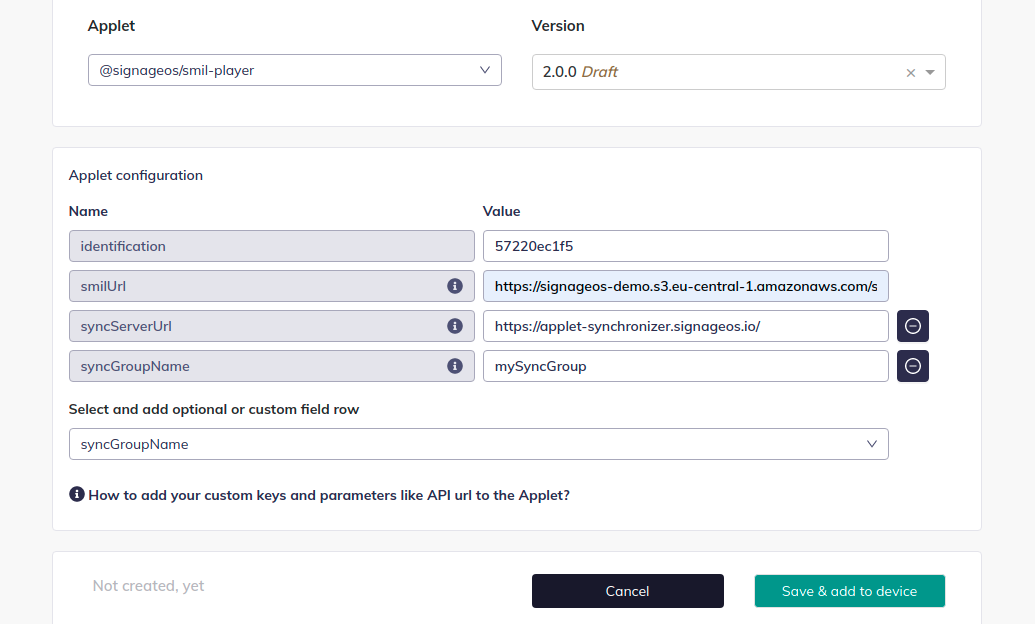Click the syncServerUrl value input
The width and height of the screenshot is (1035, 624).
pyautogui.click(x=687, y=325)
